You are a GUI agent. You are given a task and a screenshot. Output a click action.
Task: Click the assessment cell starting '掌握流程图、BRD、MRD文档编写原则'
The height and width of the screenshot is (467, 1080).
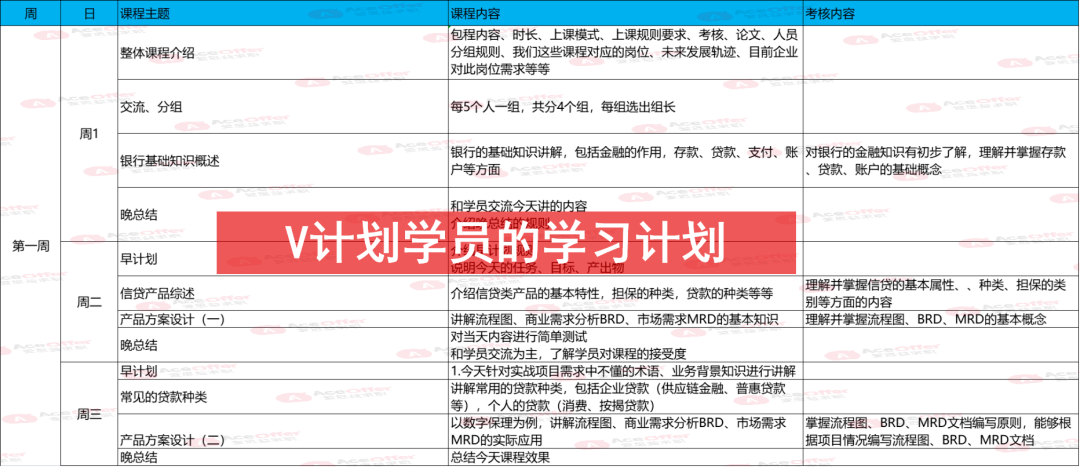pos(941,432)
